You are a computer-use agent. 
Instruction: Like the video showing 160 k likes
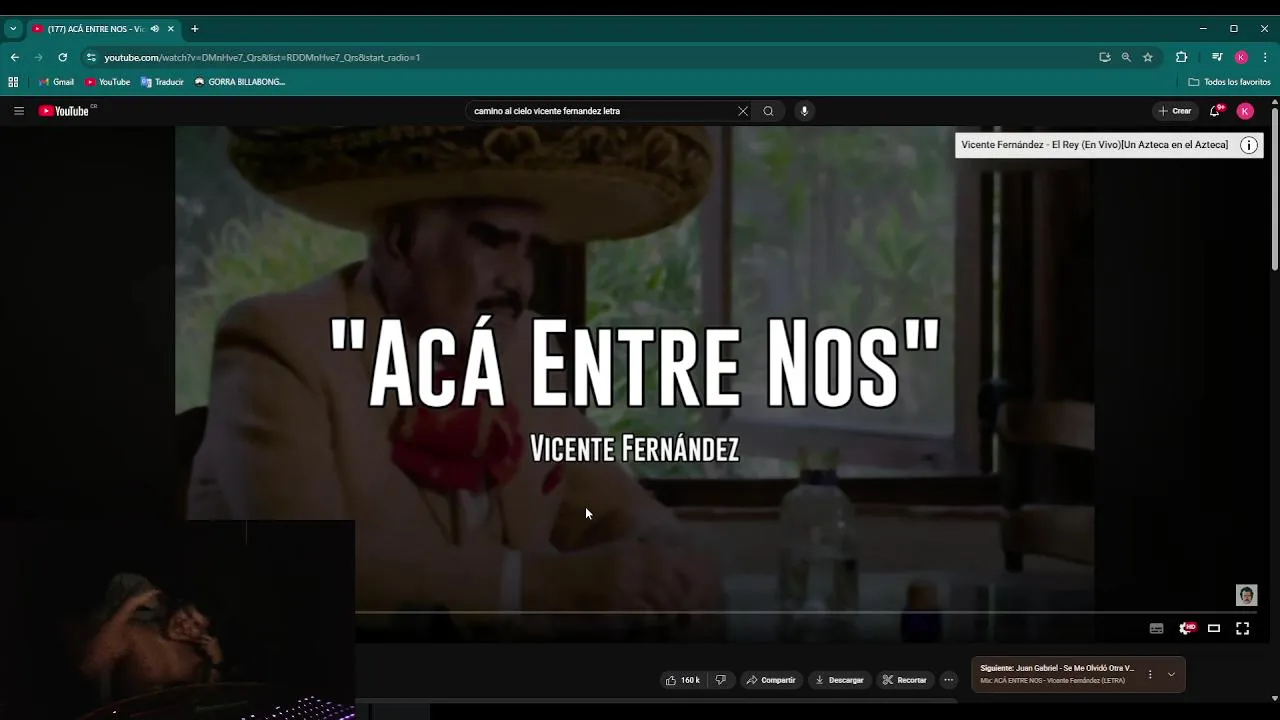[x=683, y=680]
